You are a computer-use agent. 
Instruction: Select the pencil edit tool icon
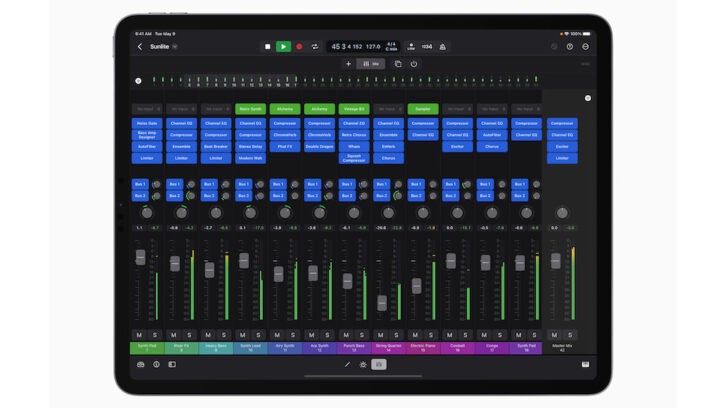347,364
